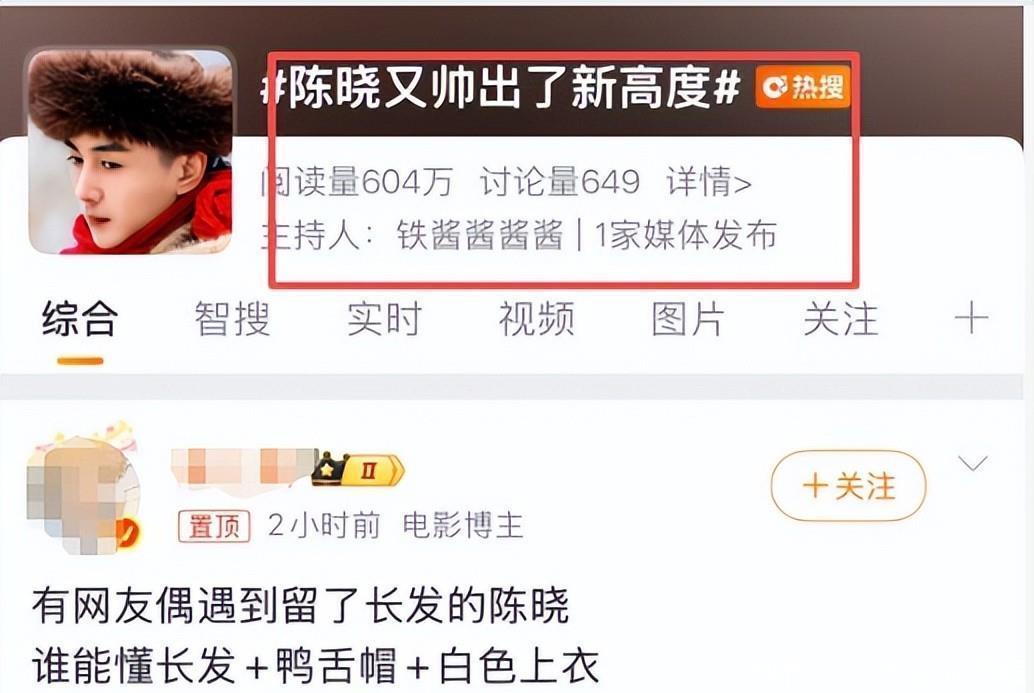Open host 铁酱酱酱酱 profile link

point(480,235)
